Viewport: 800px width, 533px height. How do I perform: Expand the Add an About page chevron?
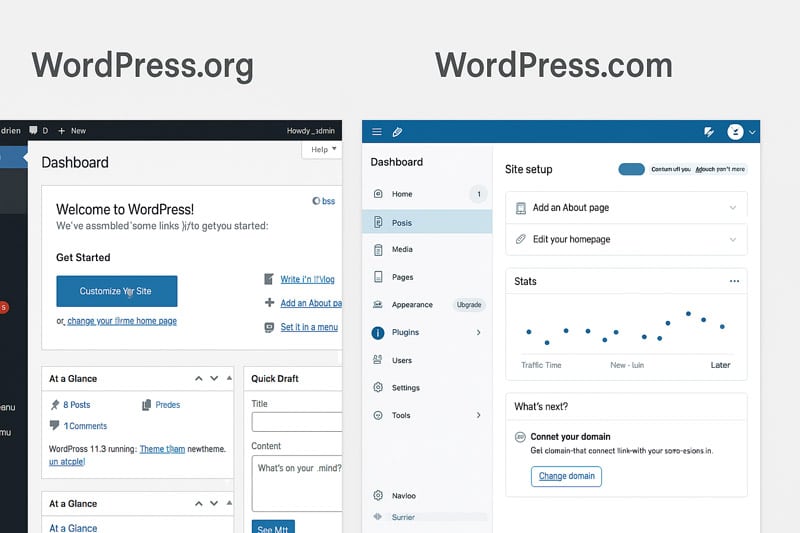pyautogui.click(x=733, y=208)
